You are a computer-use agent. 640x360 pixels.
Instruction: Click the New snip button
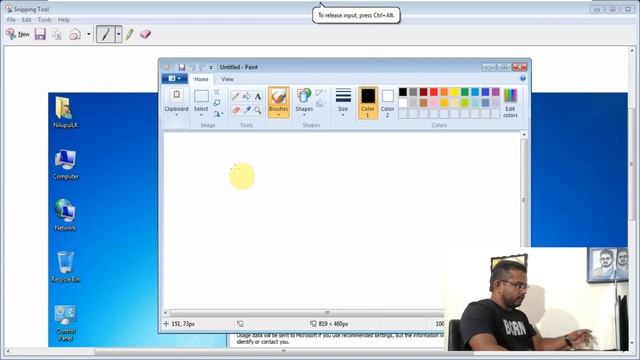pyautogui.click(x=18, y=34)
